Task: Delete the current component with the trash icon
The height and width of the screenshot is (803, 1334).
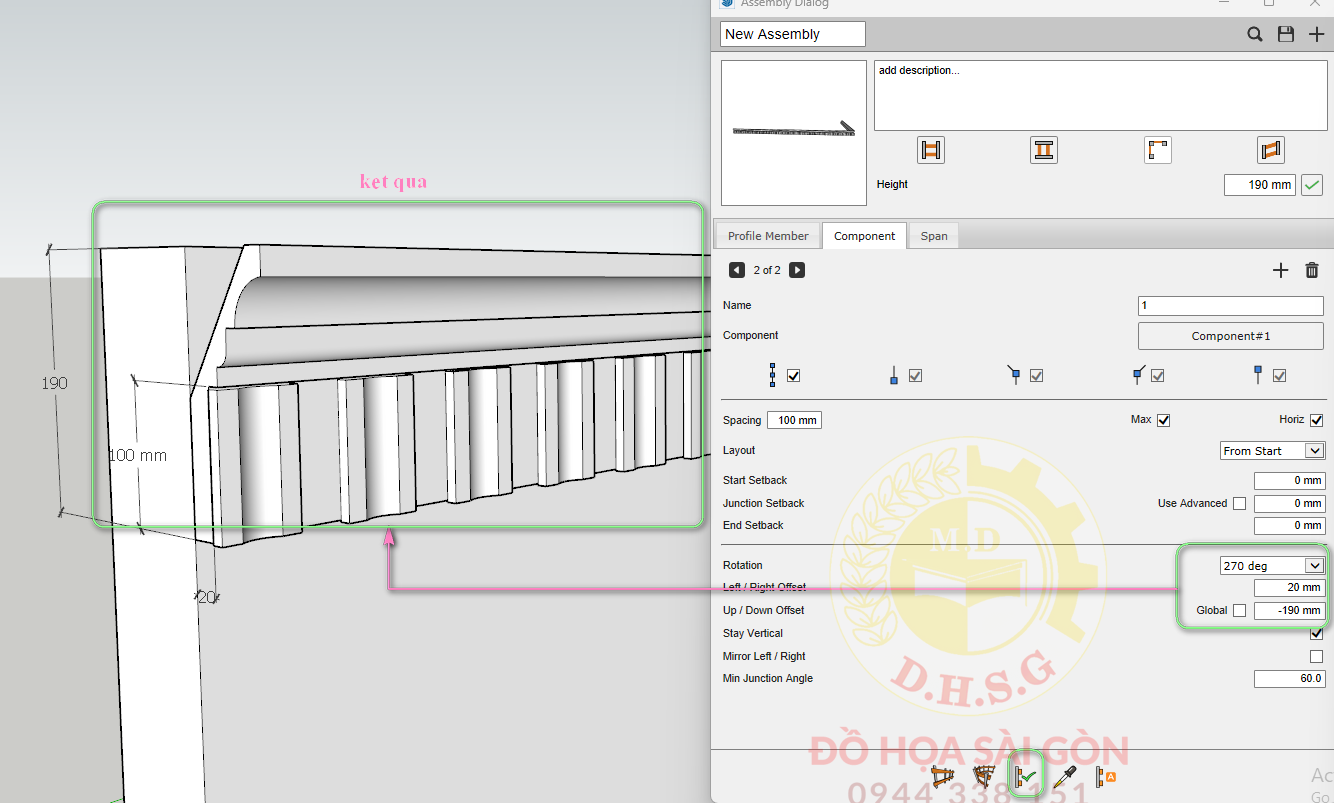Action: (1312, 270)
